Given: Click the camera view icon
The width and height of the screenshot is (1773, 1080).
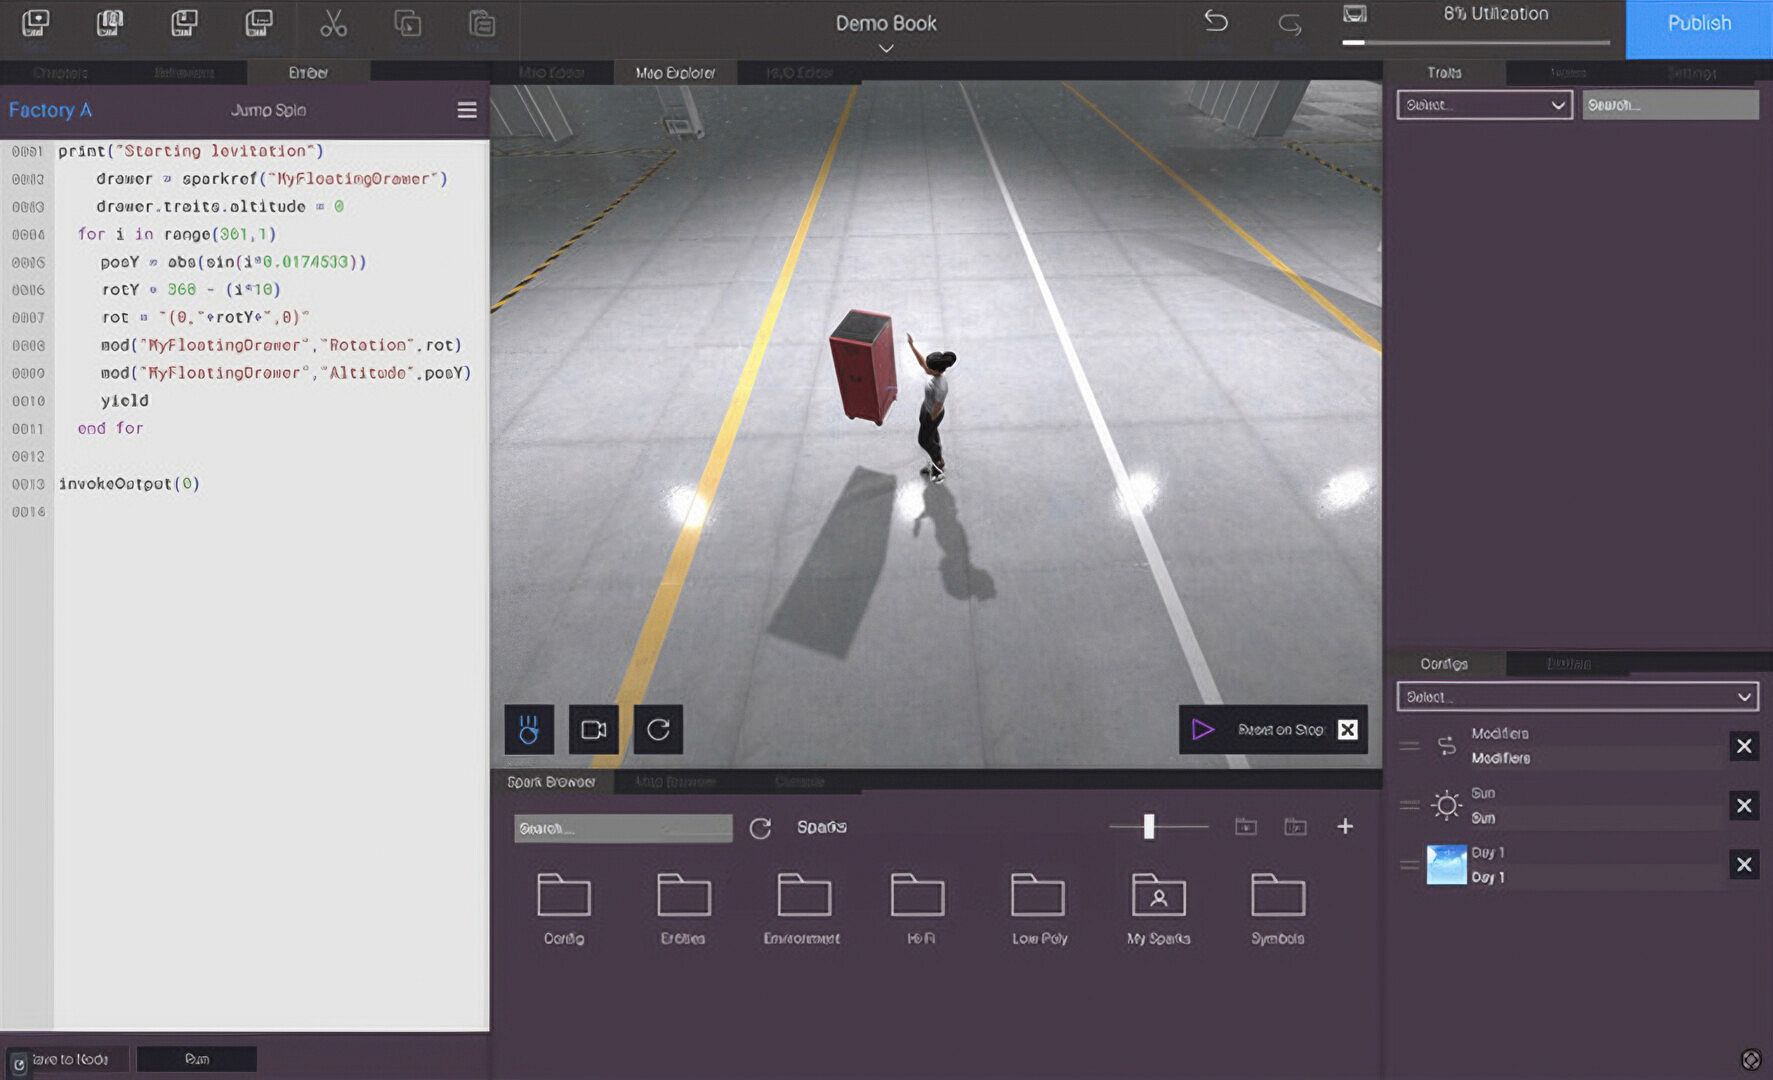Looking at the screenshot, I should pyautogui.click(x=594, y=729).
